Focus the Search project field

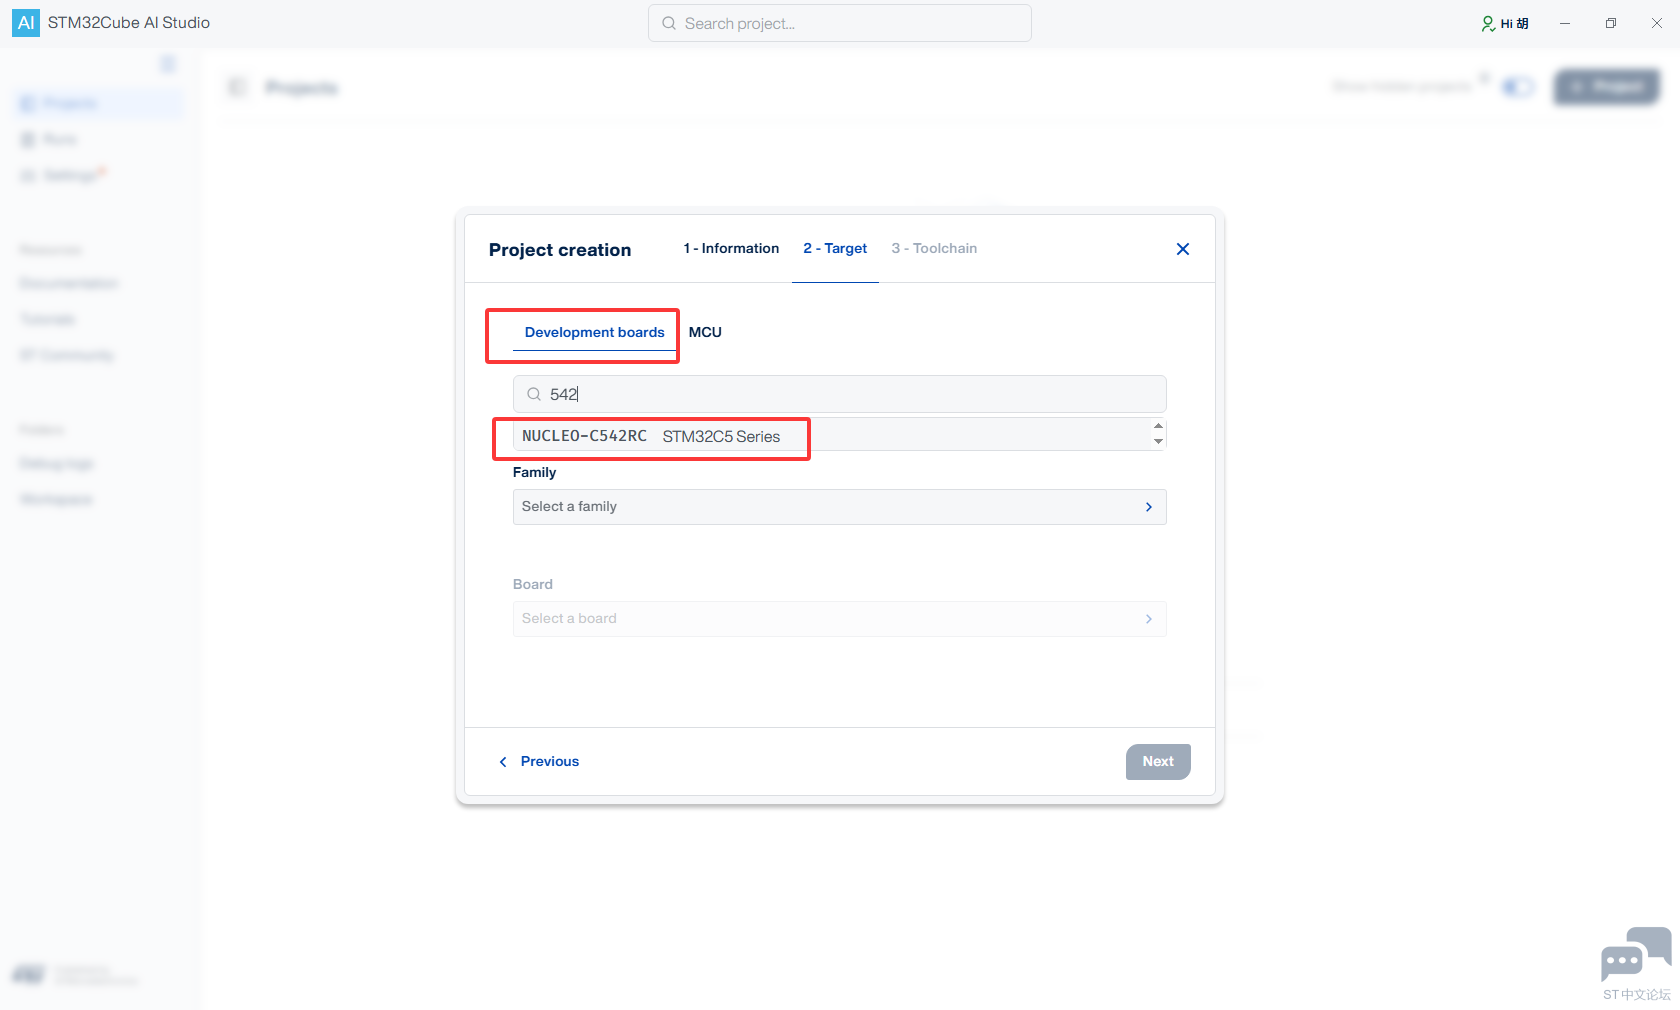pyautogui.click(x=840, y=23)
